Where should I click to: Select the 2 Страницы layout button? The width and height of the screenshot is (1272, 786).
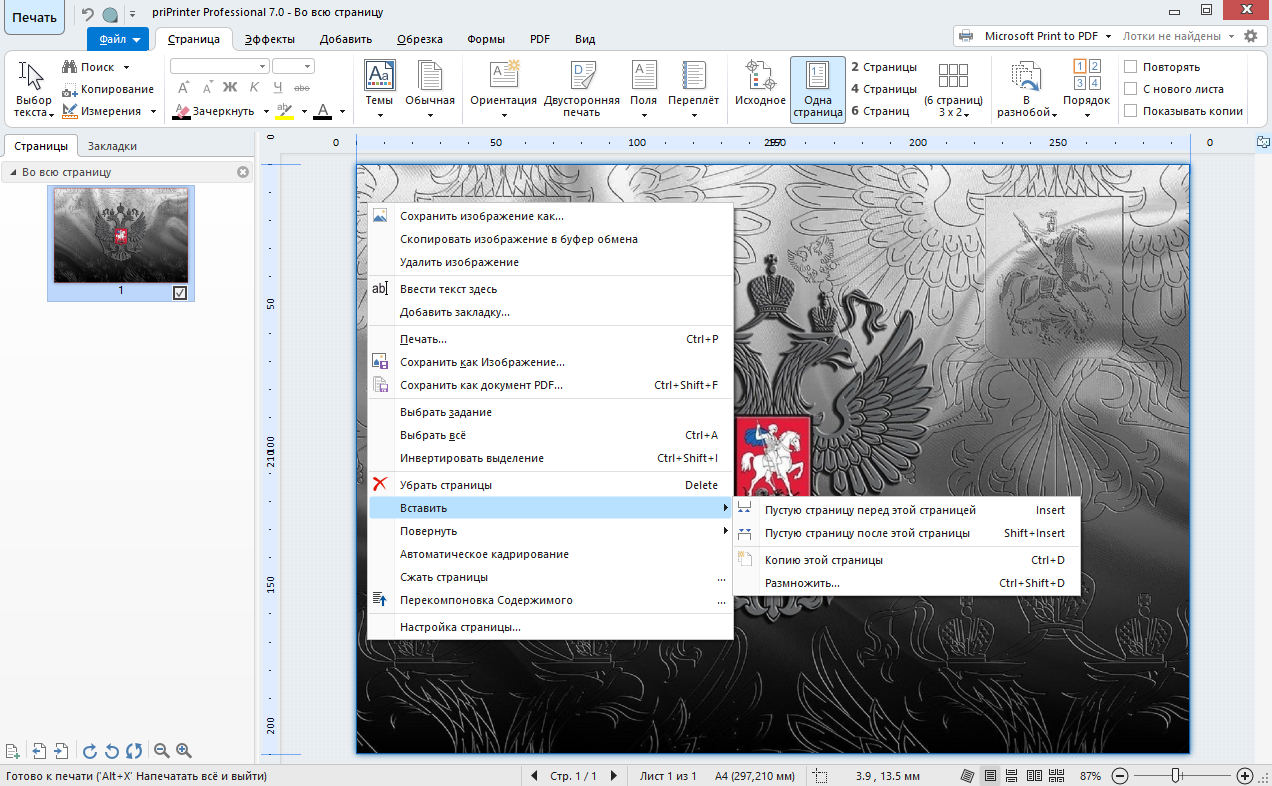click(x=884, y=67)
